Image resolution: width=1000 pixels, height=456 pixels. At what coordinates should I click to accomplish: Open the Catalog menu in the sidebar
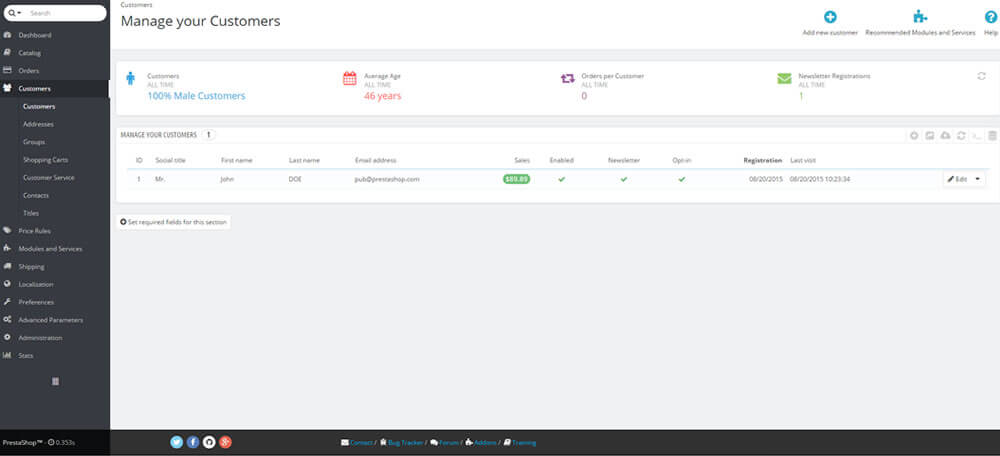pos(30,53)
